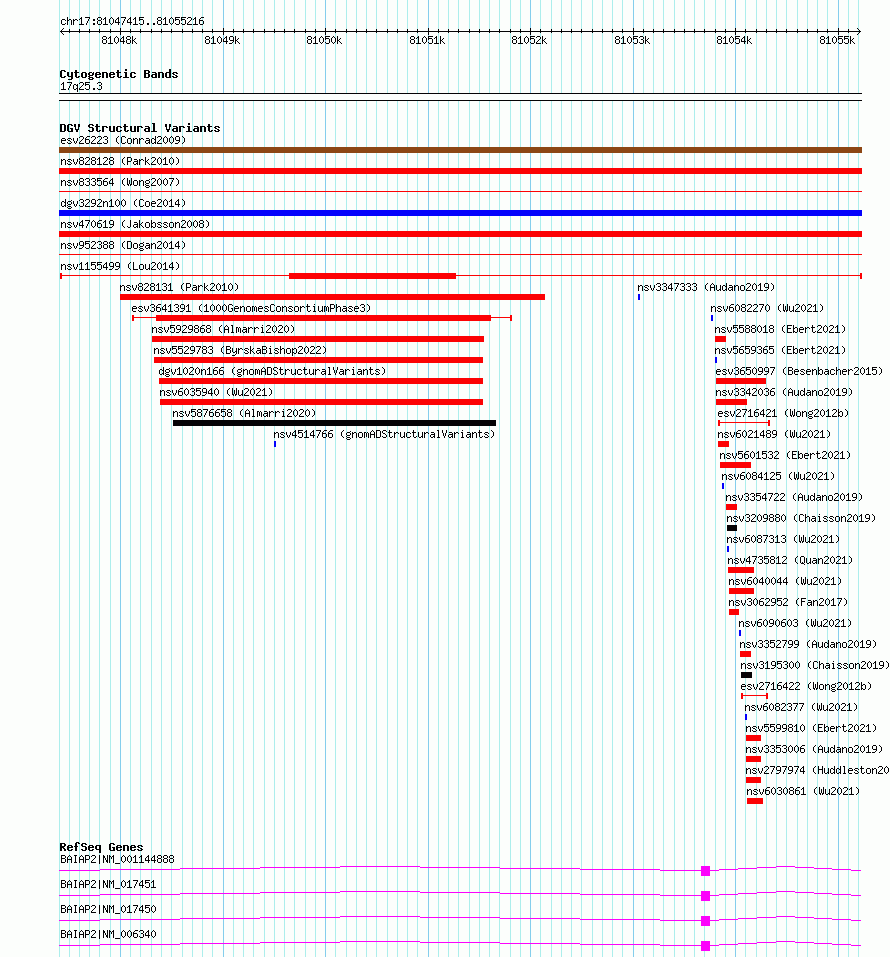The image size is (890, 957).
Task: Select the exon box on NM_001144888 transcript
Action: tap(706, 871)
